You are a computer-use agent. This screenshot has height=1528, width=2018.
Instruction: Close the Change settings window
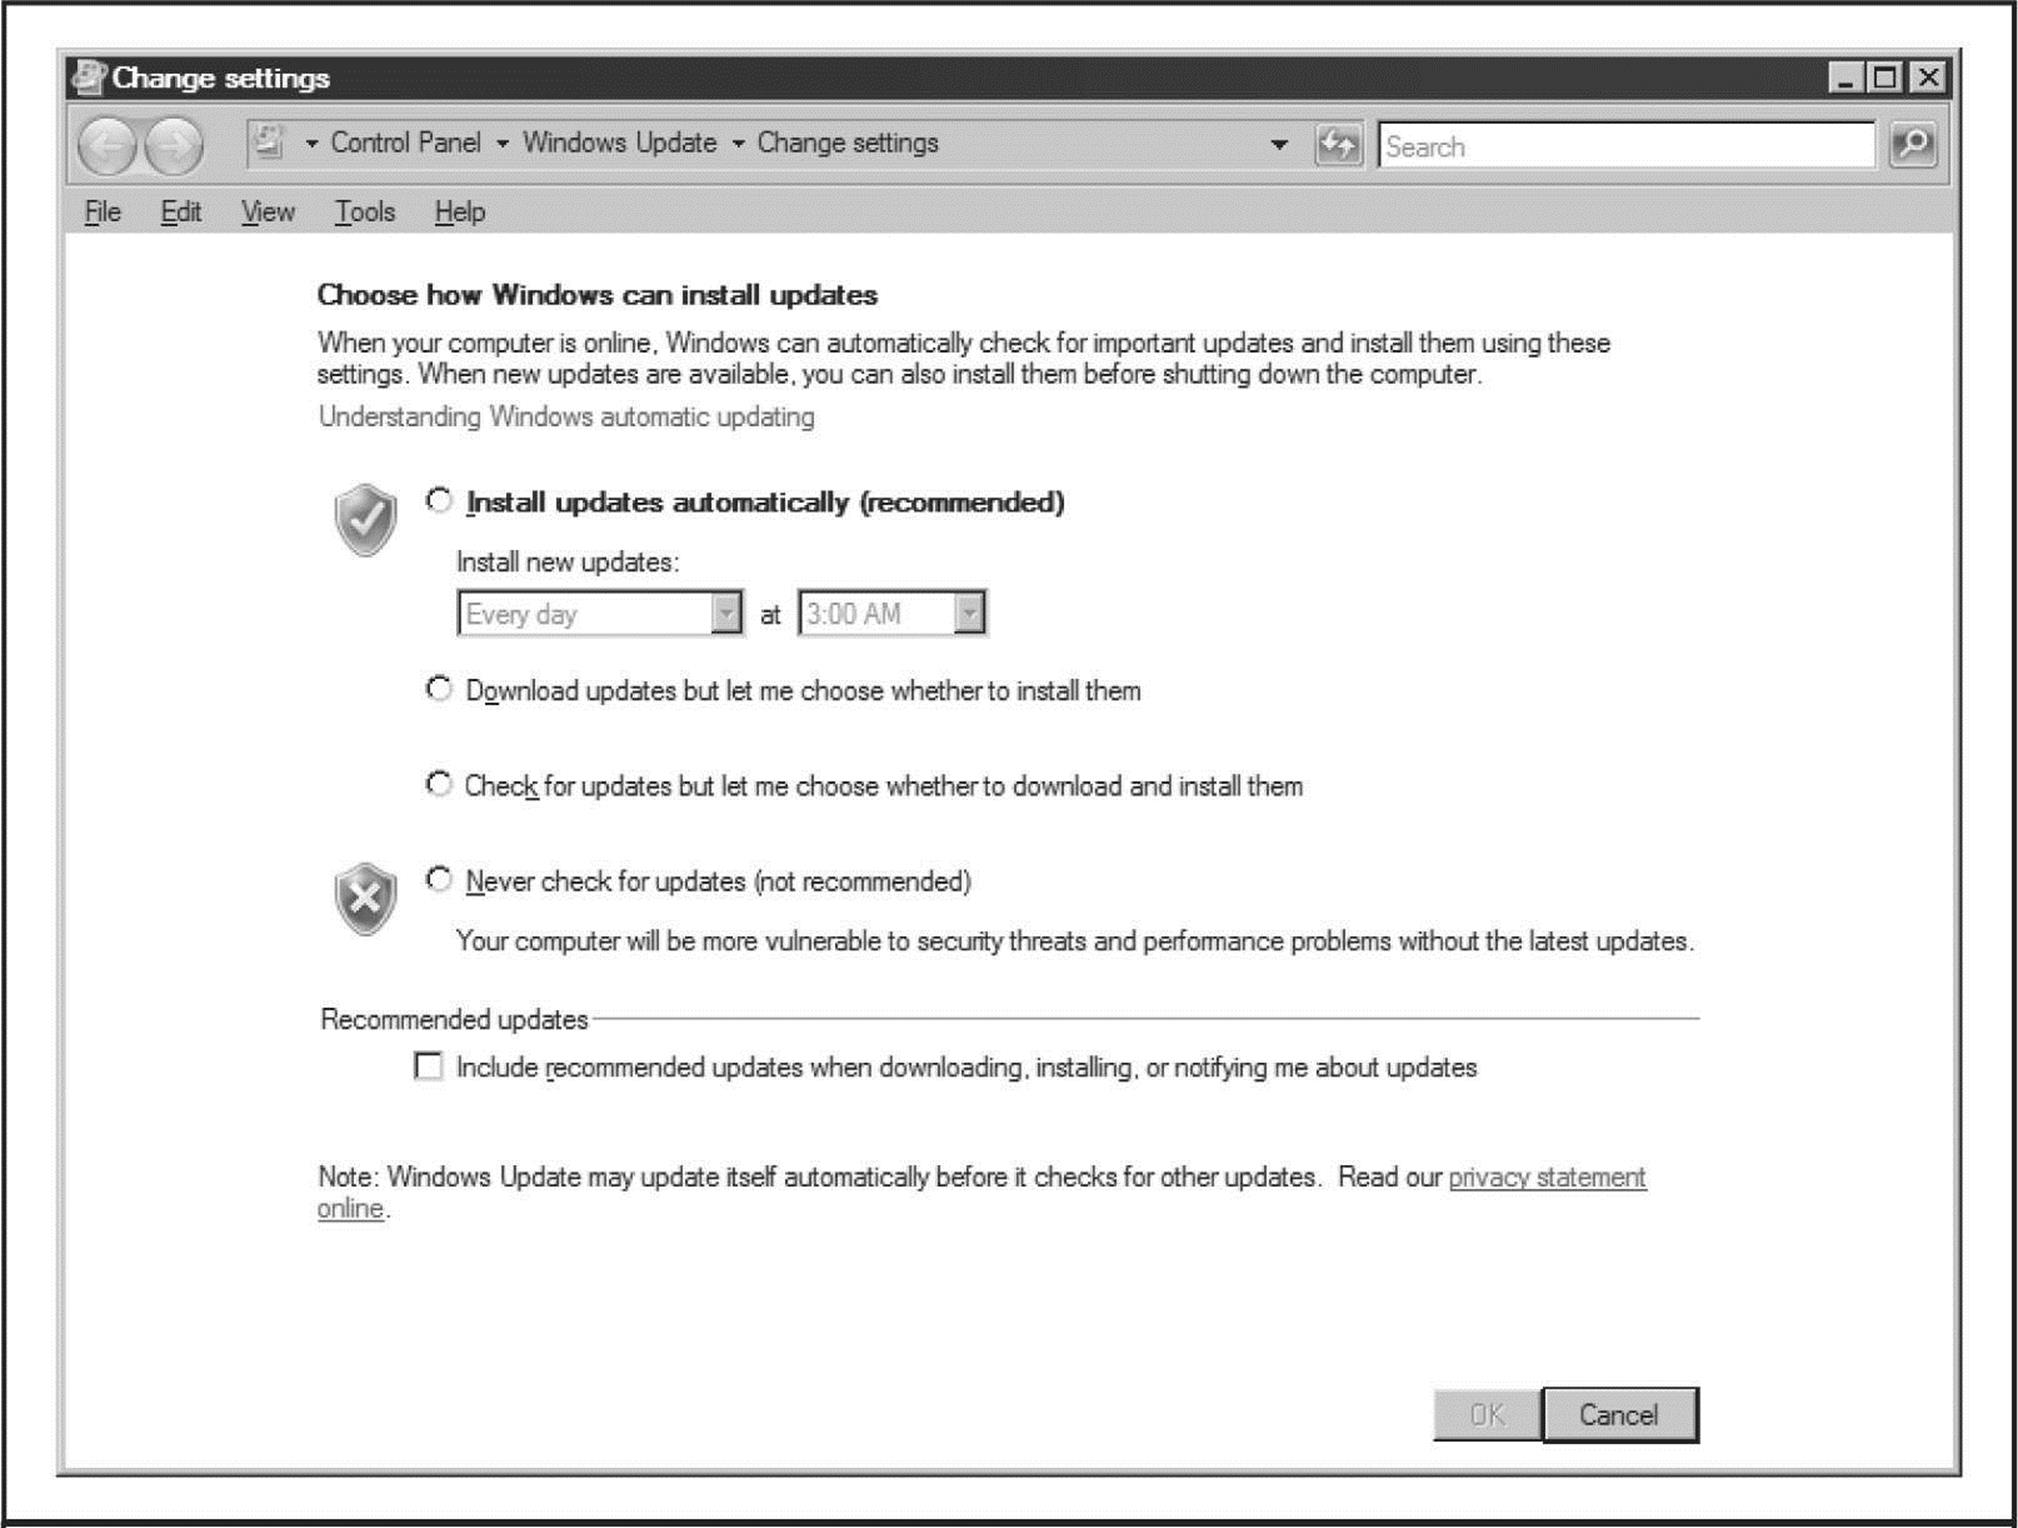(1928, 77)
